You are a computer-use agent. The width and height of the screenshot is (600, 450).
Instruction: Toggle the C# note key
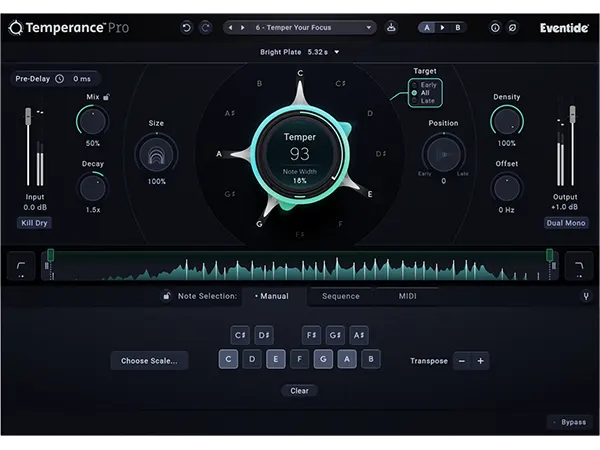(x=240, y=335)
